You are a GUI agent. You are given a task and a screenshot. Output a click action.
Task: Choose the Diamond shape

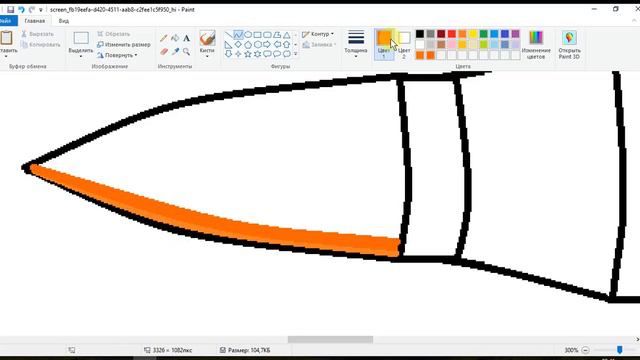[238, 44]
